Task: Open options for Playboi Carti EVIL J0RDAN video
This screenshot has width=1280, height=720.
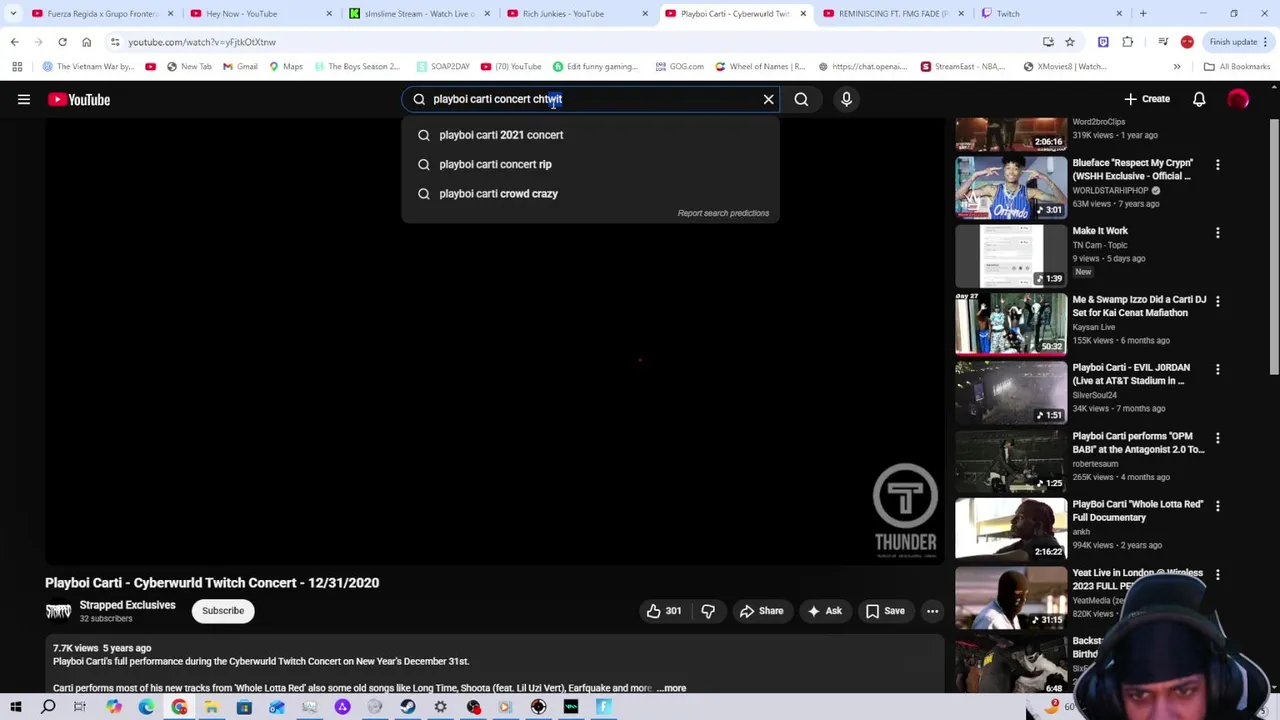Action: click(x=1217, y=369)
